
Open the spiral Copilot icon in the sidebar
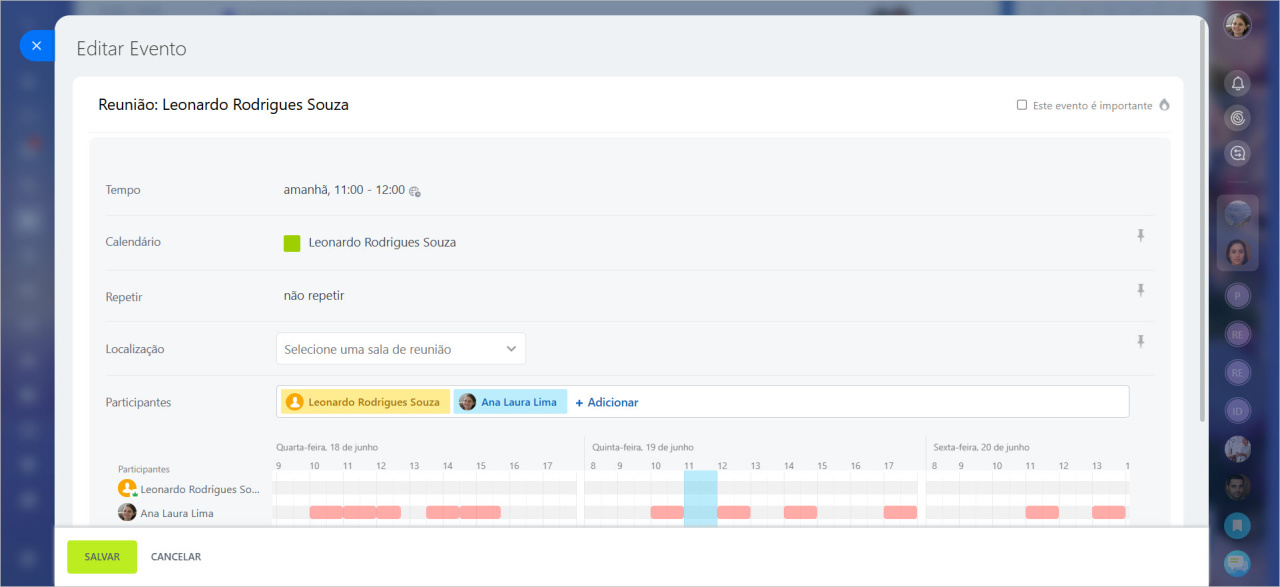tap(1238, 118)
